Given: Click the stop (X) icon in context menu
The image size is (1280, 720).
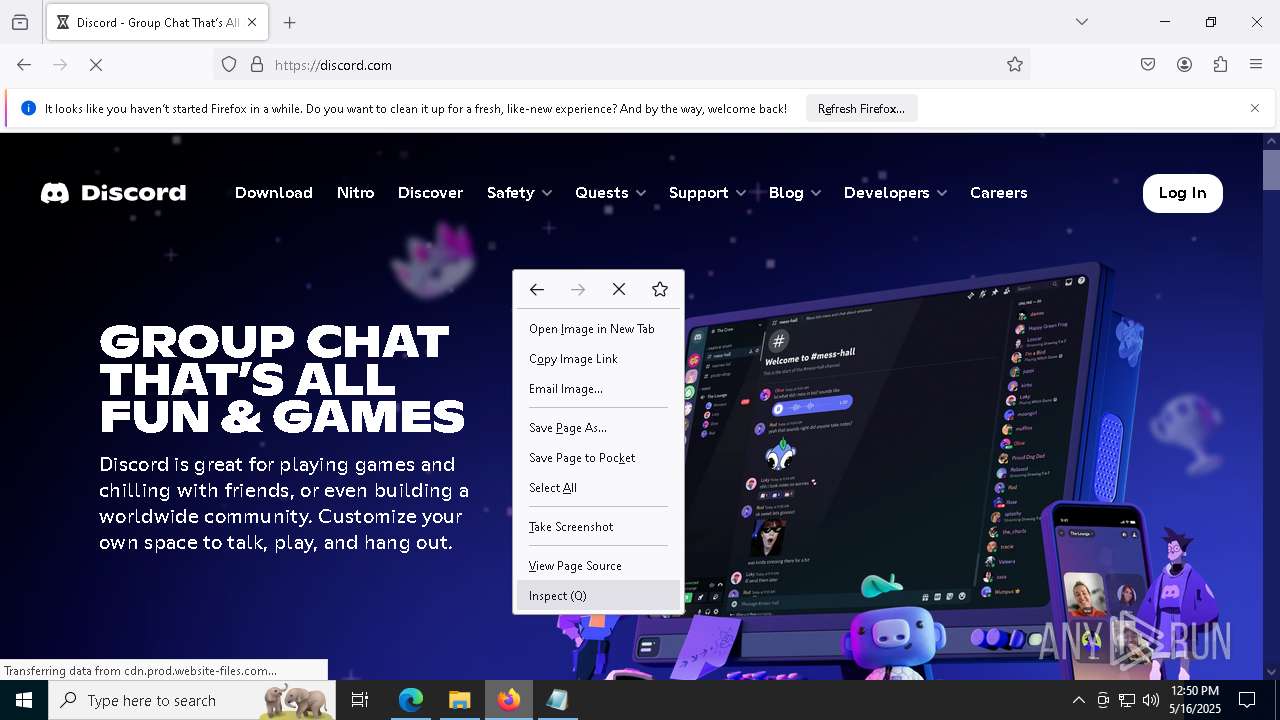Looking at the screenshot, I should [619, 289].
